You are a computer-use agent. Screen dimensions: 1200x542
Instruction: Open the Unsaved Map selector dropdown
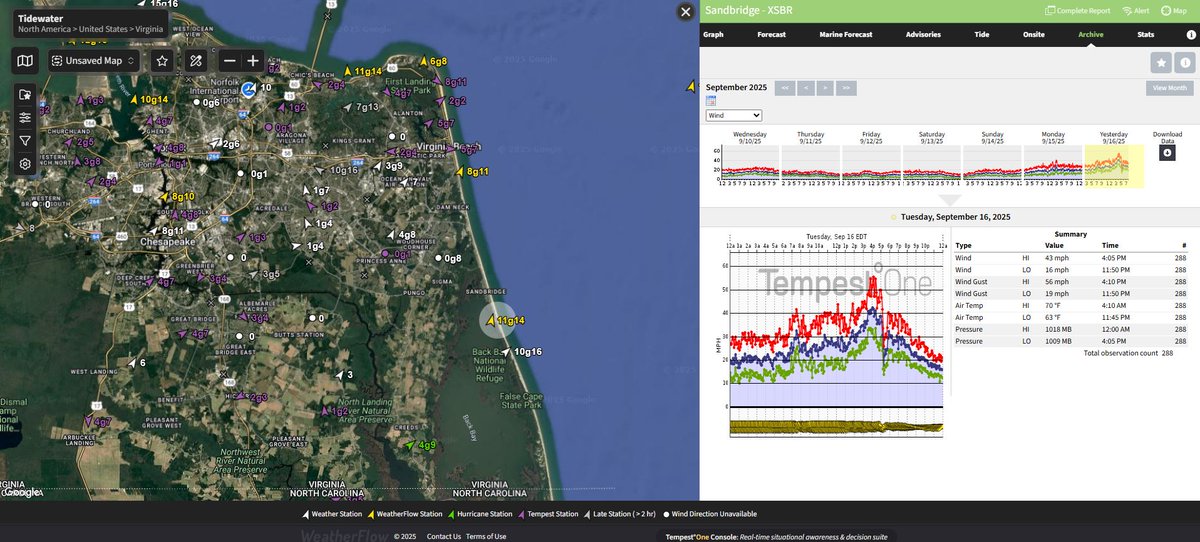click(94, 61)
